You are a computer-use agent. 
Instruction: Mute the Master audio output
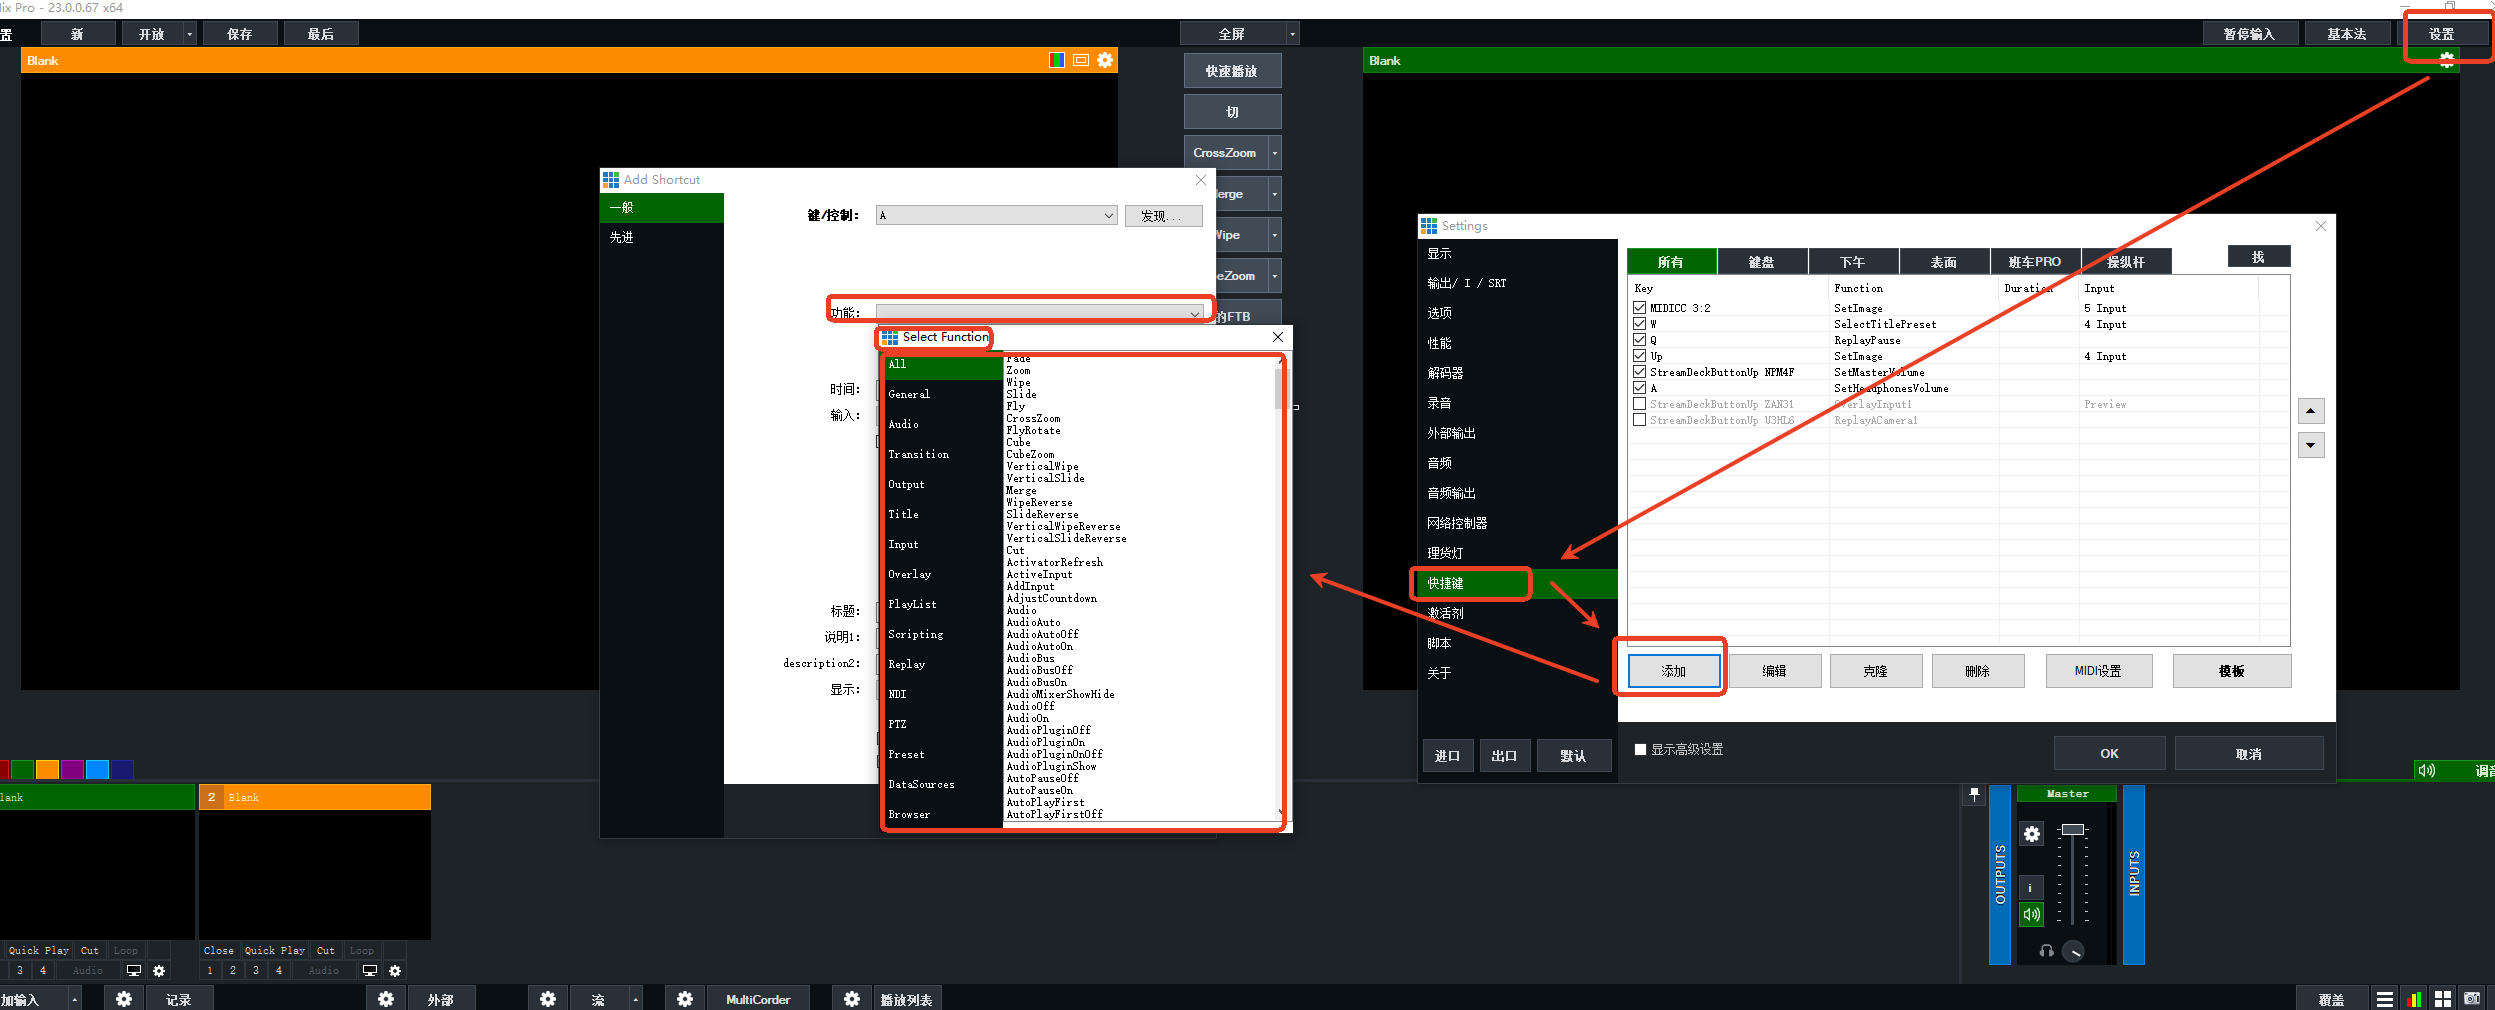(x=2031, y=914)
